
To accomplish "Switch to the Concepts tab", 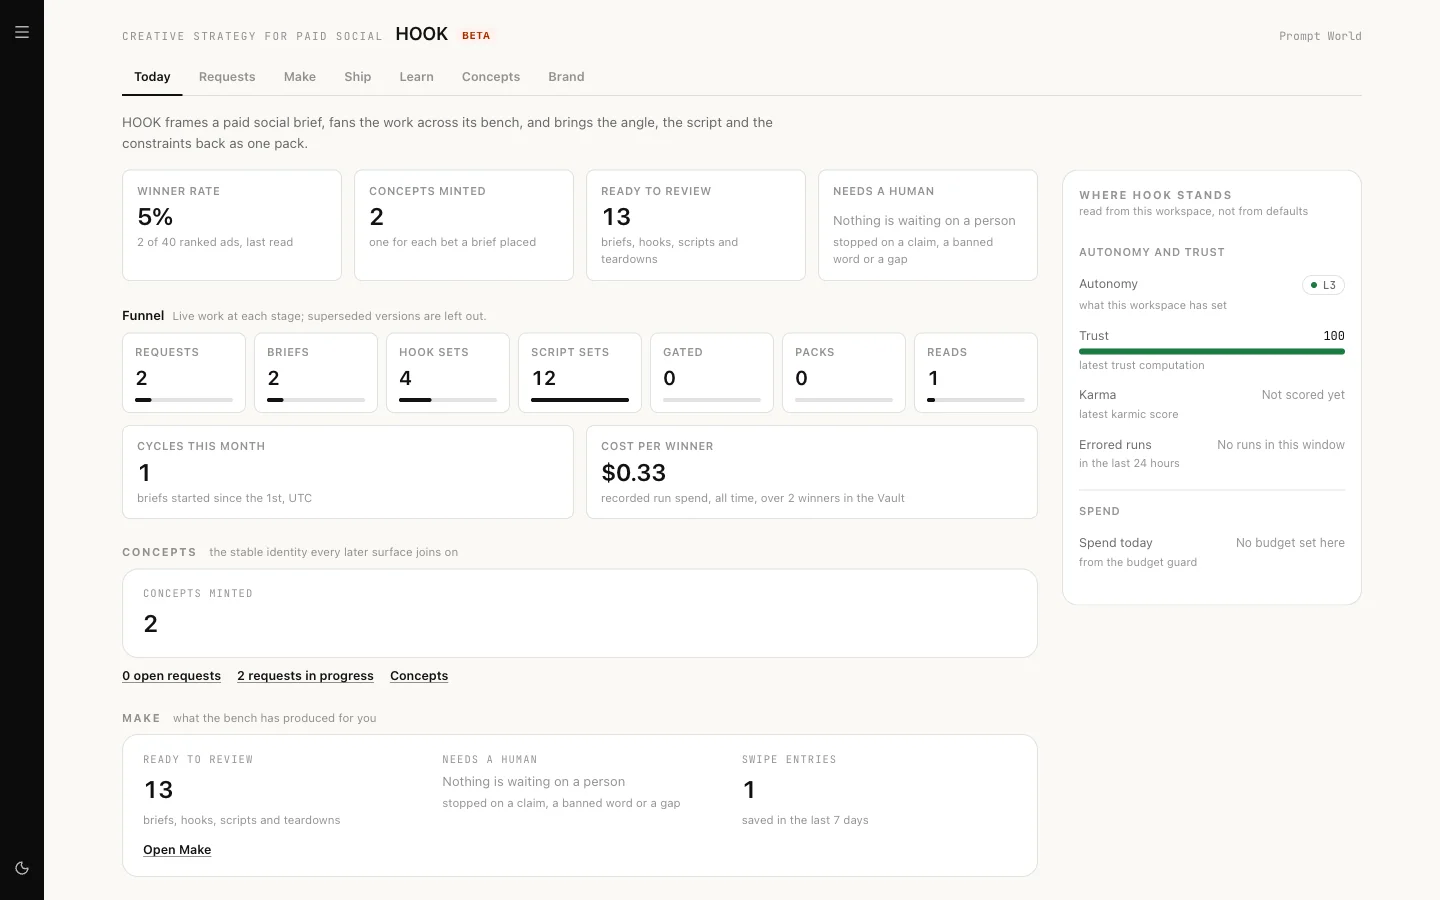I will 491,77.
